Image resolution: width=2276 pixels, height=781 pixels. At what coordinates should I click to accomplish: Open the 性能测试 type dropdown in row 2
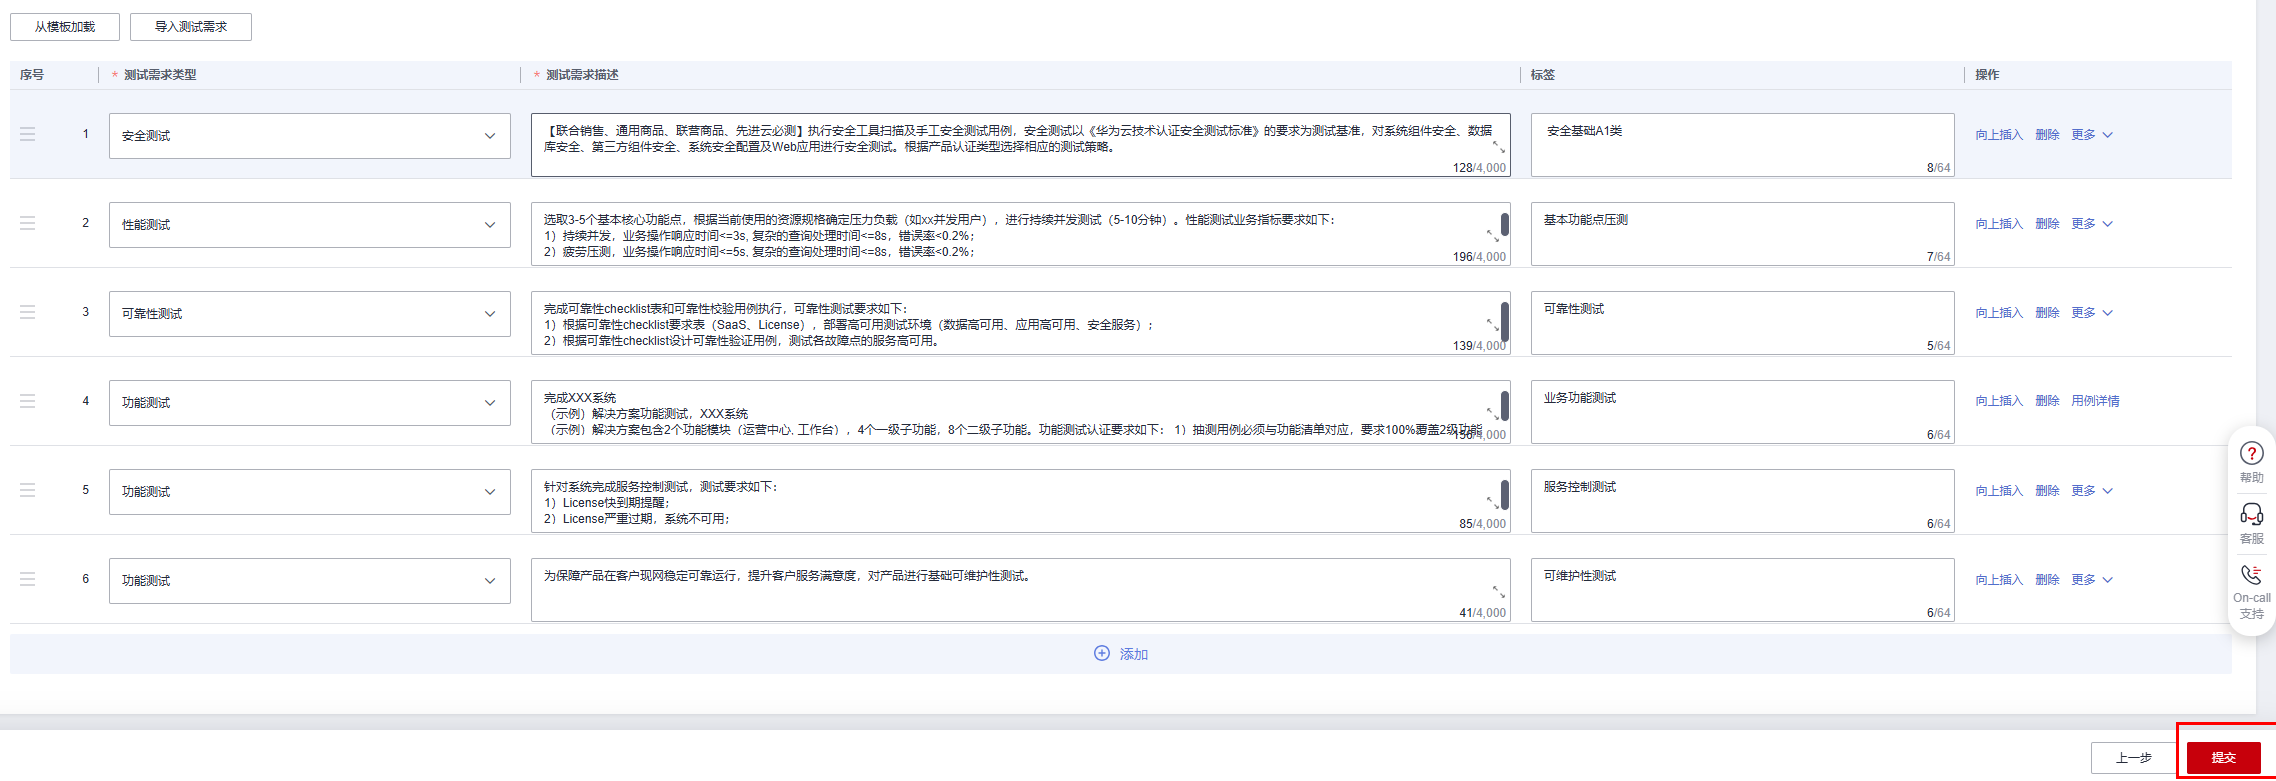310,225
